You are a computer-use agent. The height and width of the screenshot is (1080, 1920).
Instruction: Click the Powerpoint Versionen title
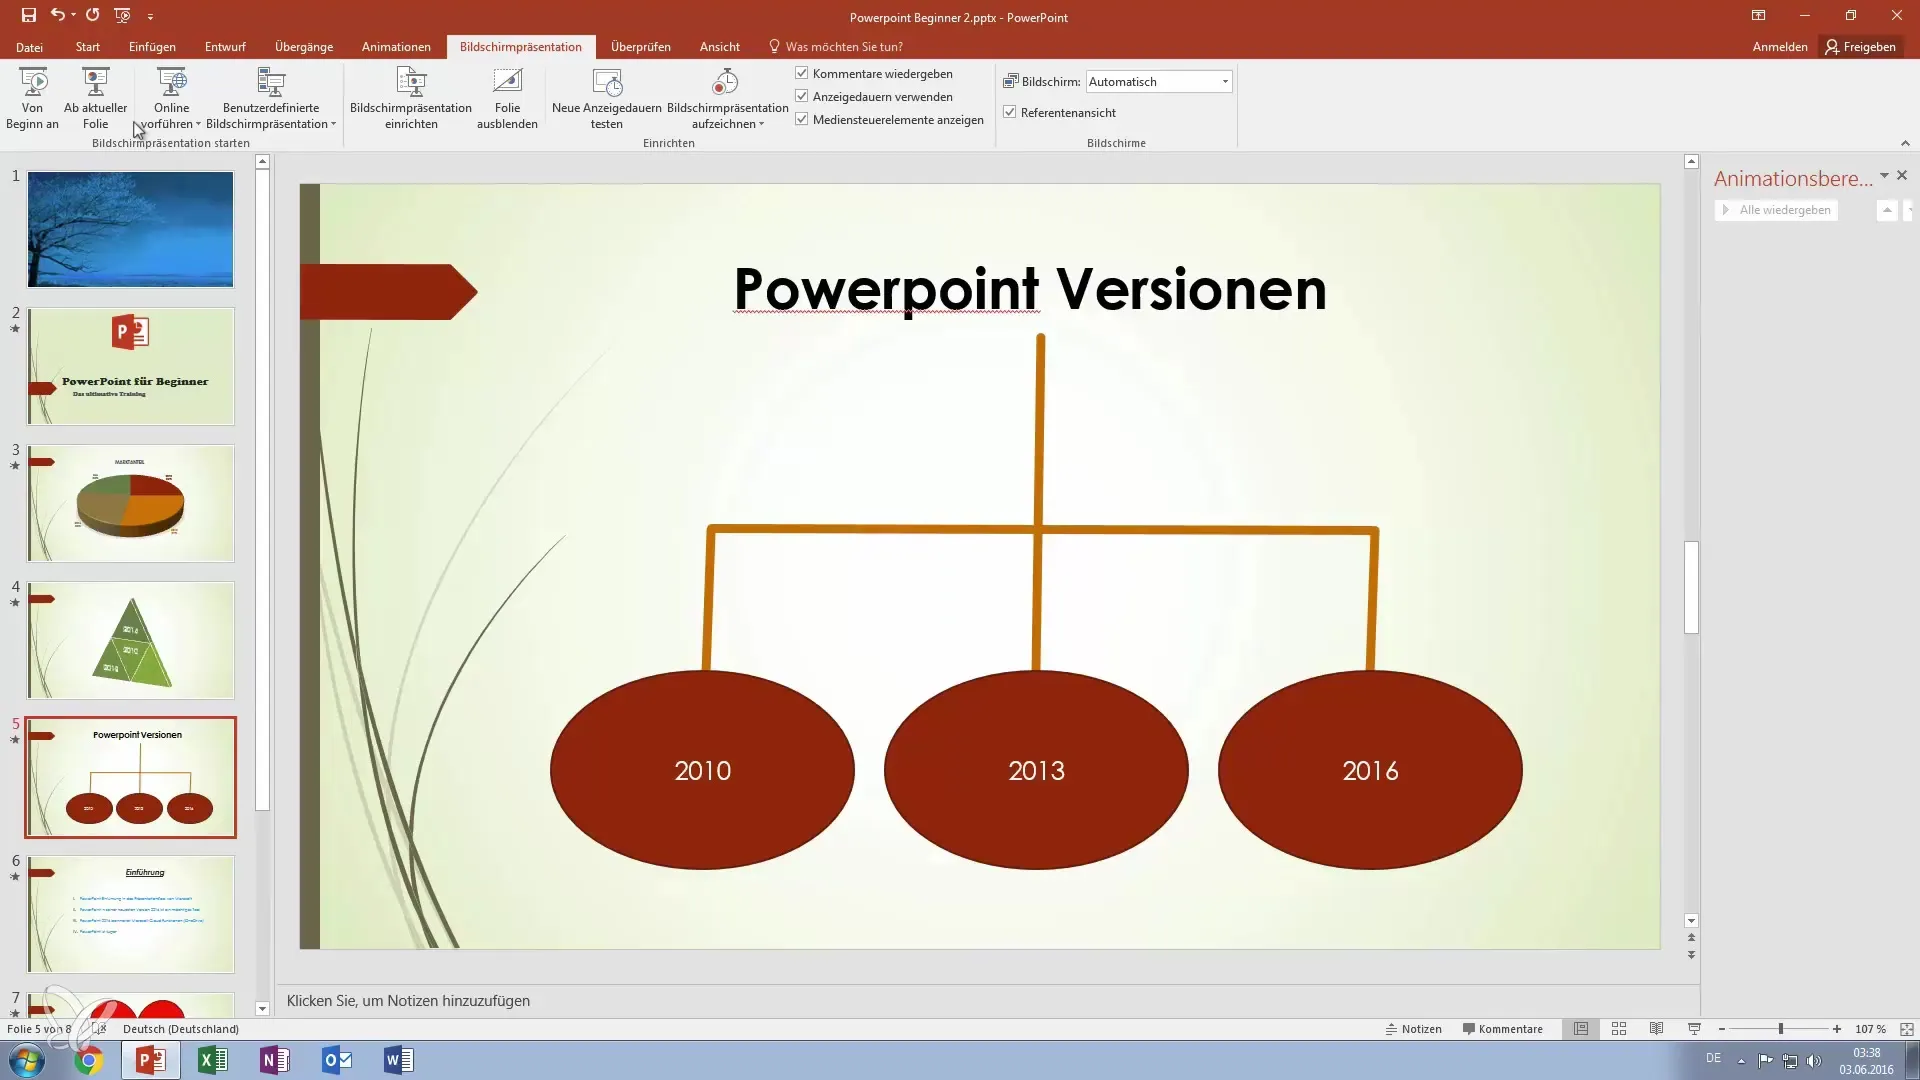click(x=1030, y=289)
